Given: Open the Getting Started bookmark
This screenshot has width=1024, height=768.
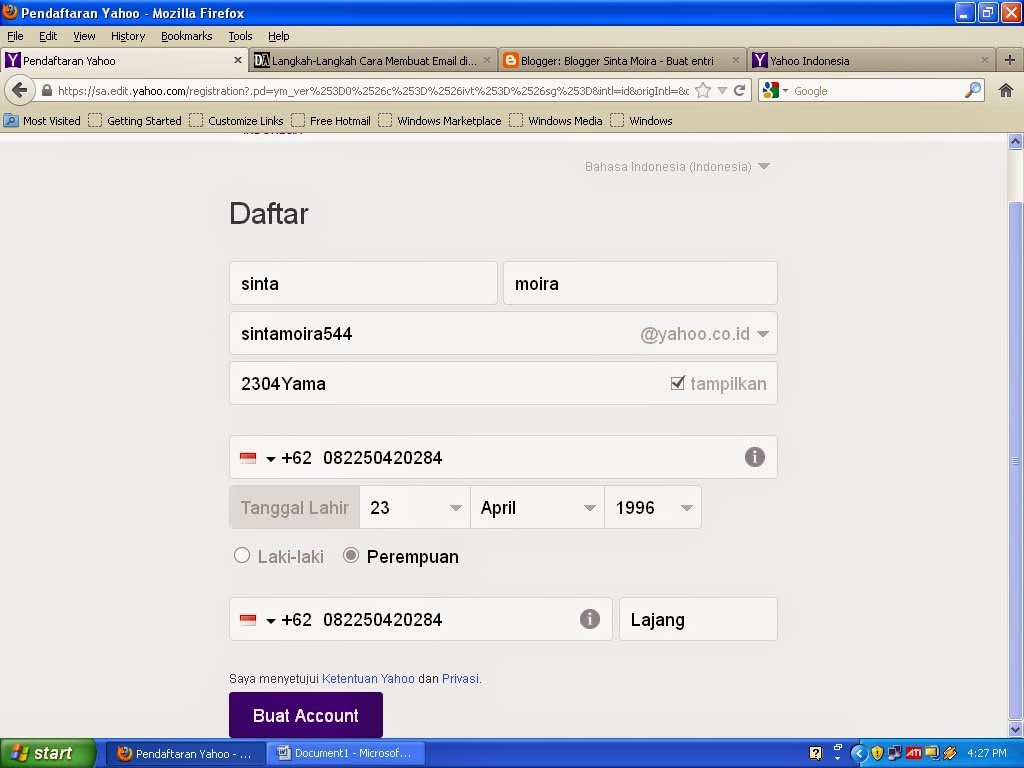Looking at the screenshot, I should point(135,121).
